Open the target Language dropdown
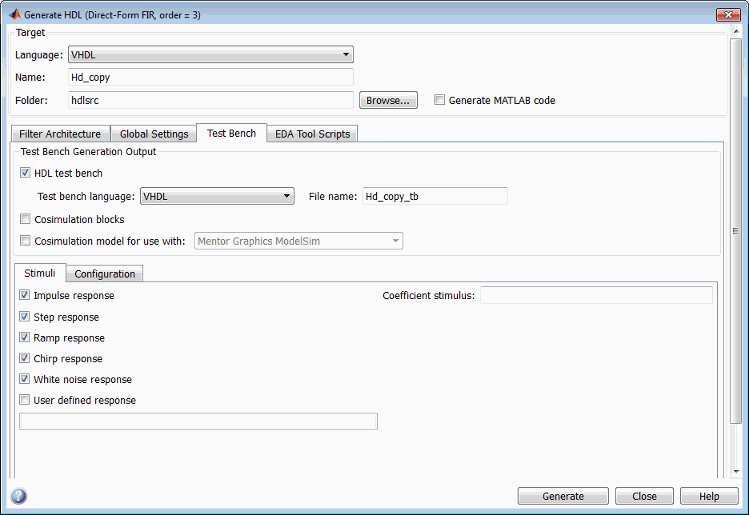Screen dimensions: 749x515 211,54
